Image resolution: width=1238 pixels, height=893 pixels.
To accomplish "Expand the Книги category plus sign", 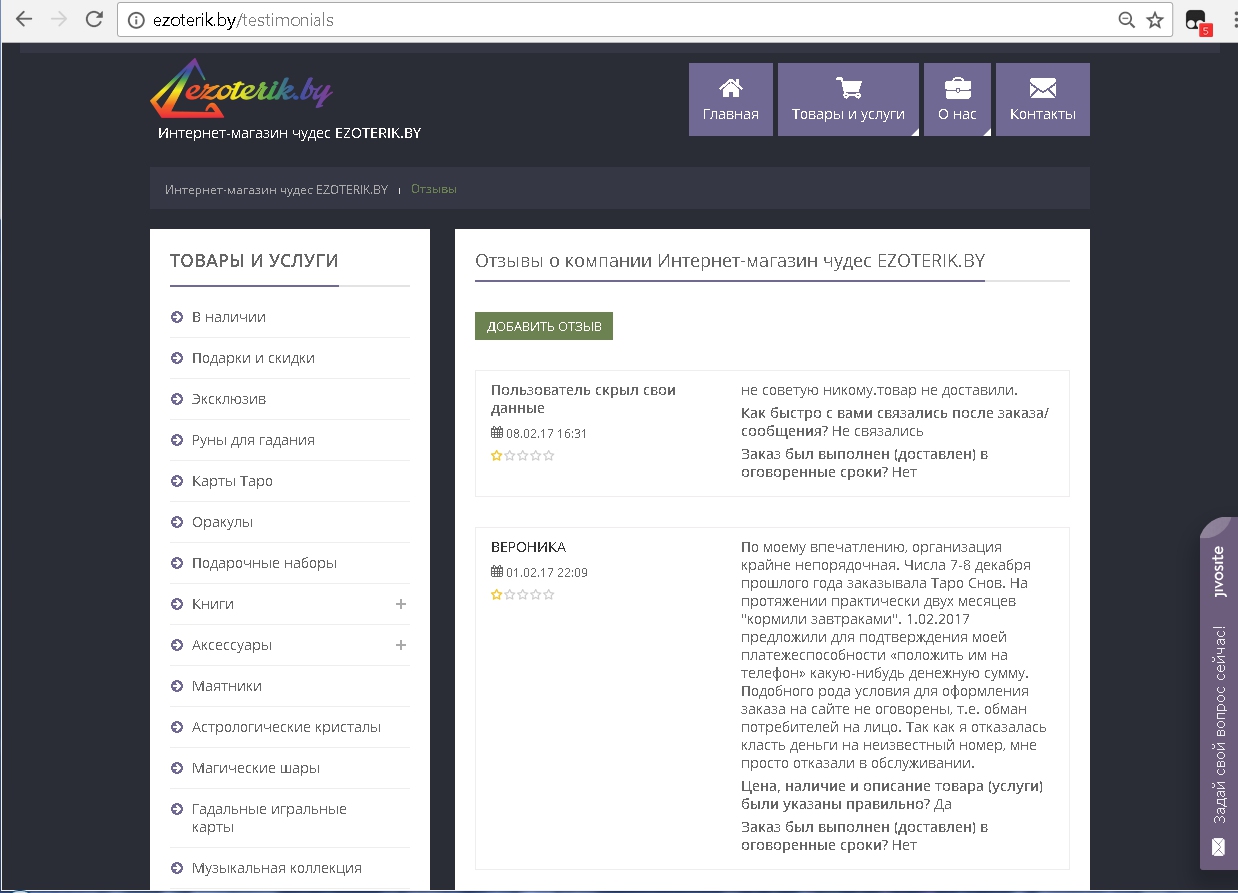I will pos(401,604).
